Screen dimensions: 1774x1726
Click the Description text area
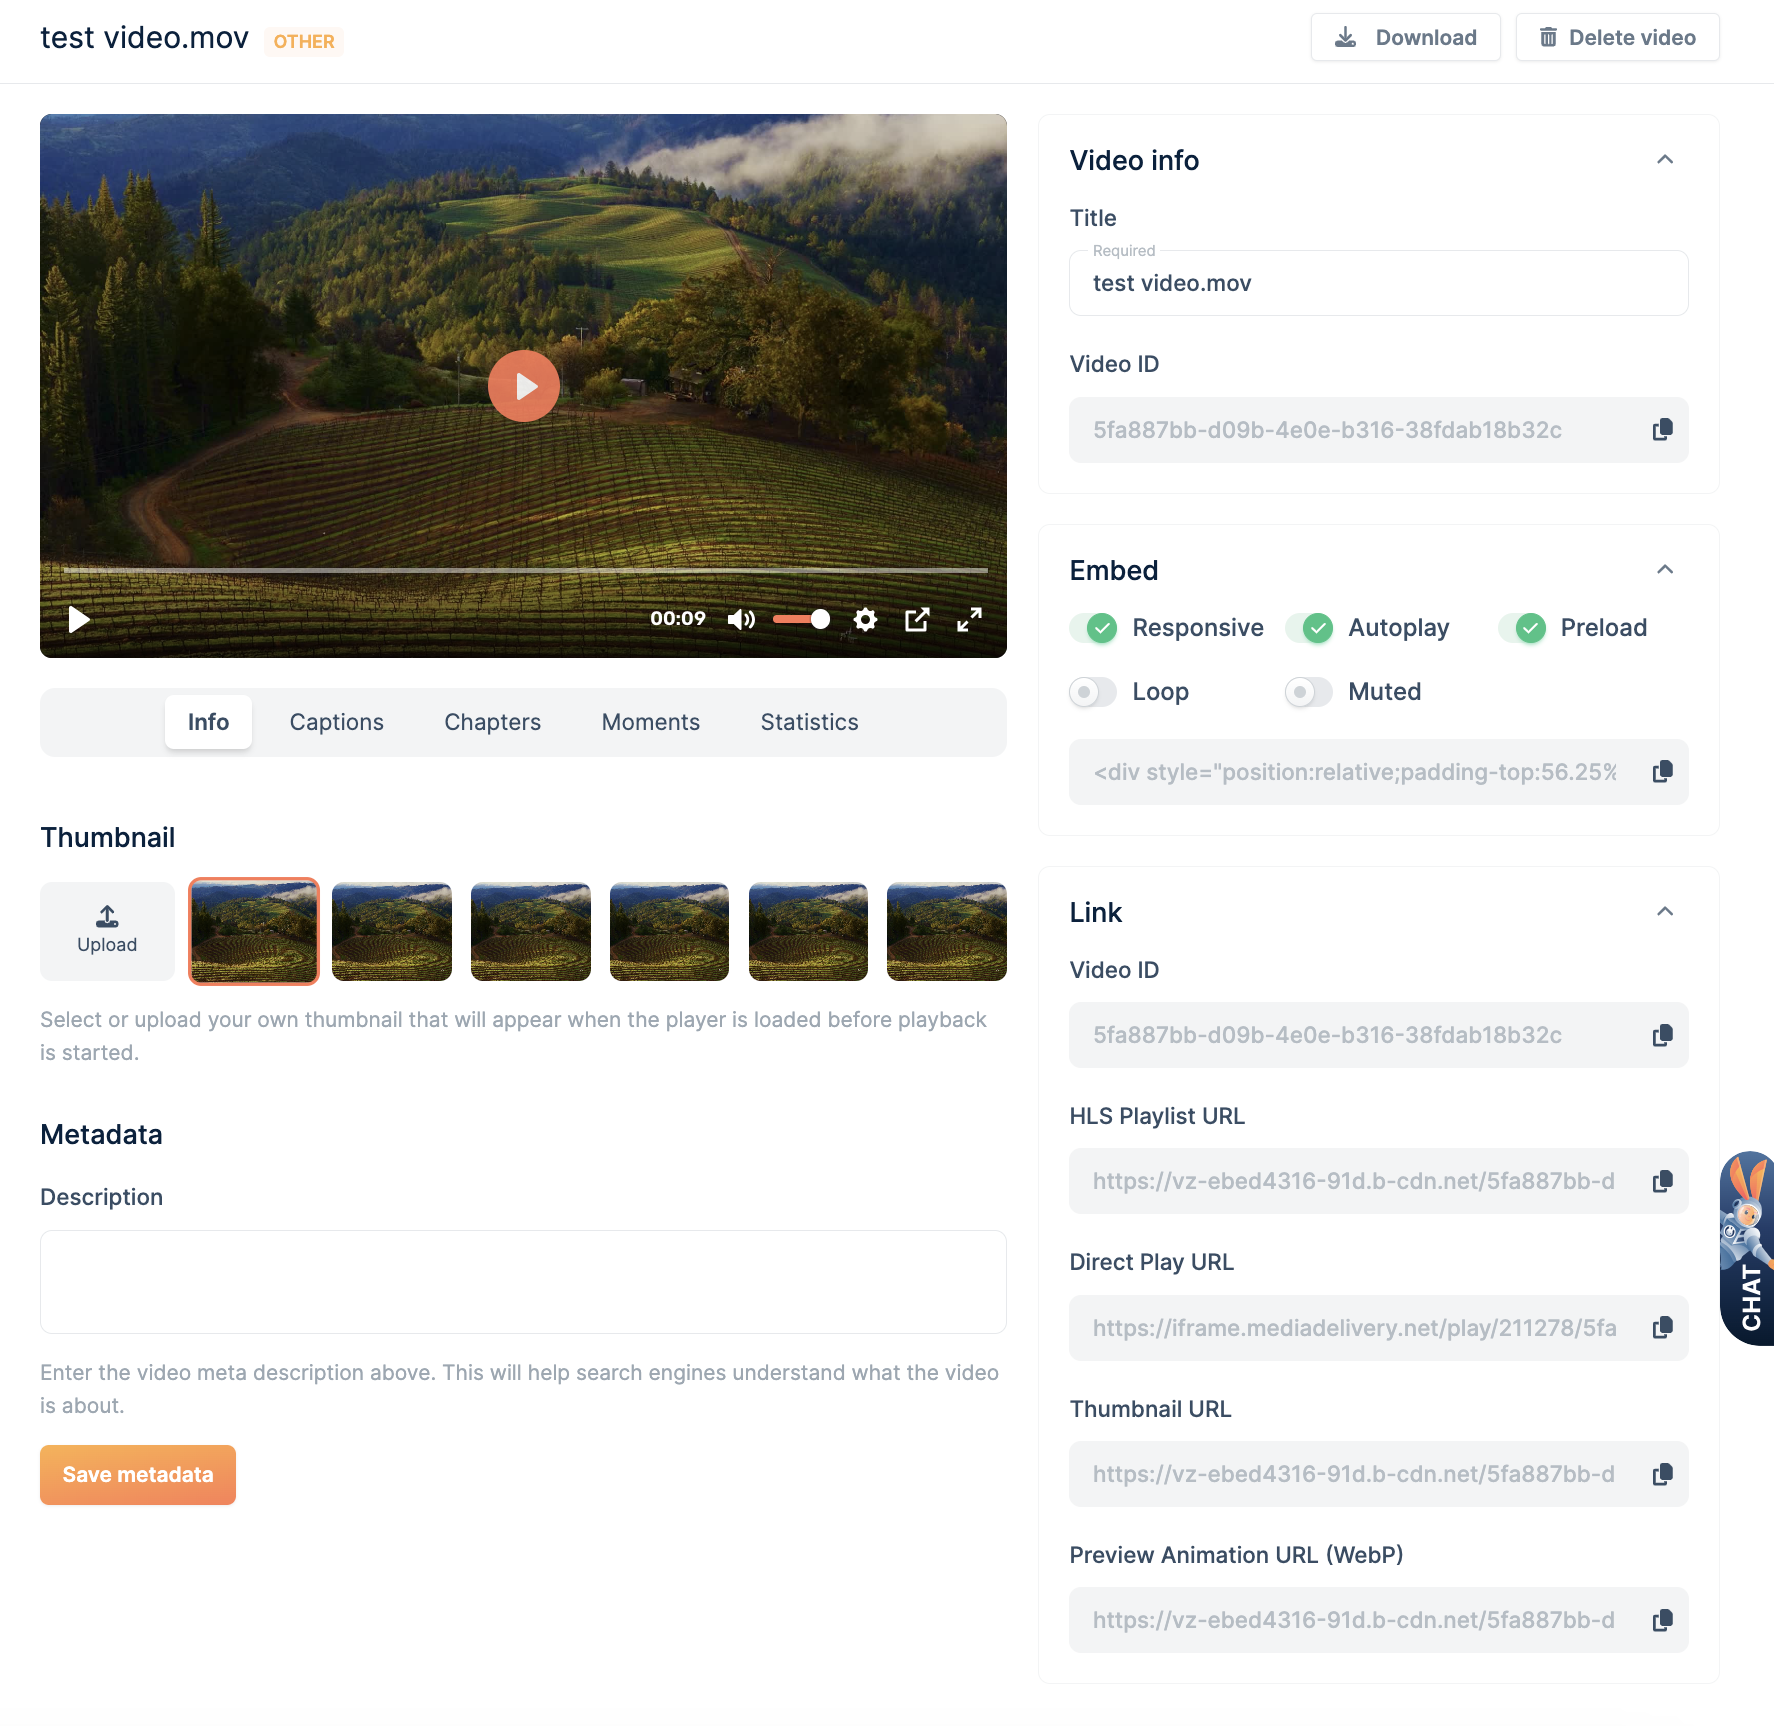pyautogui.click(x=523, y=1282)
